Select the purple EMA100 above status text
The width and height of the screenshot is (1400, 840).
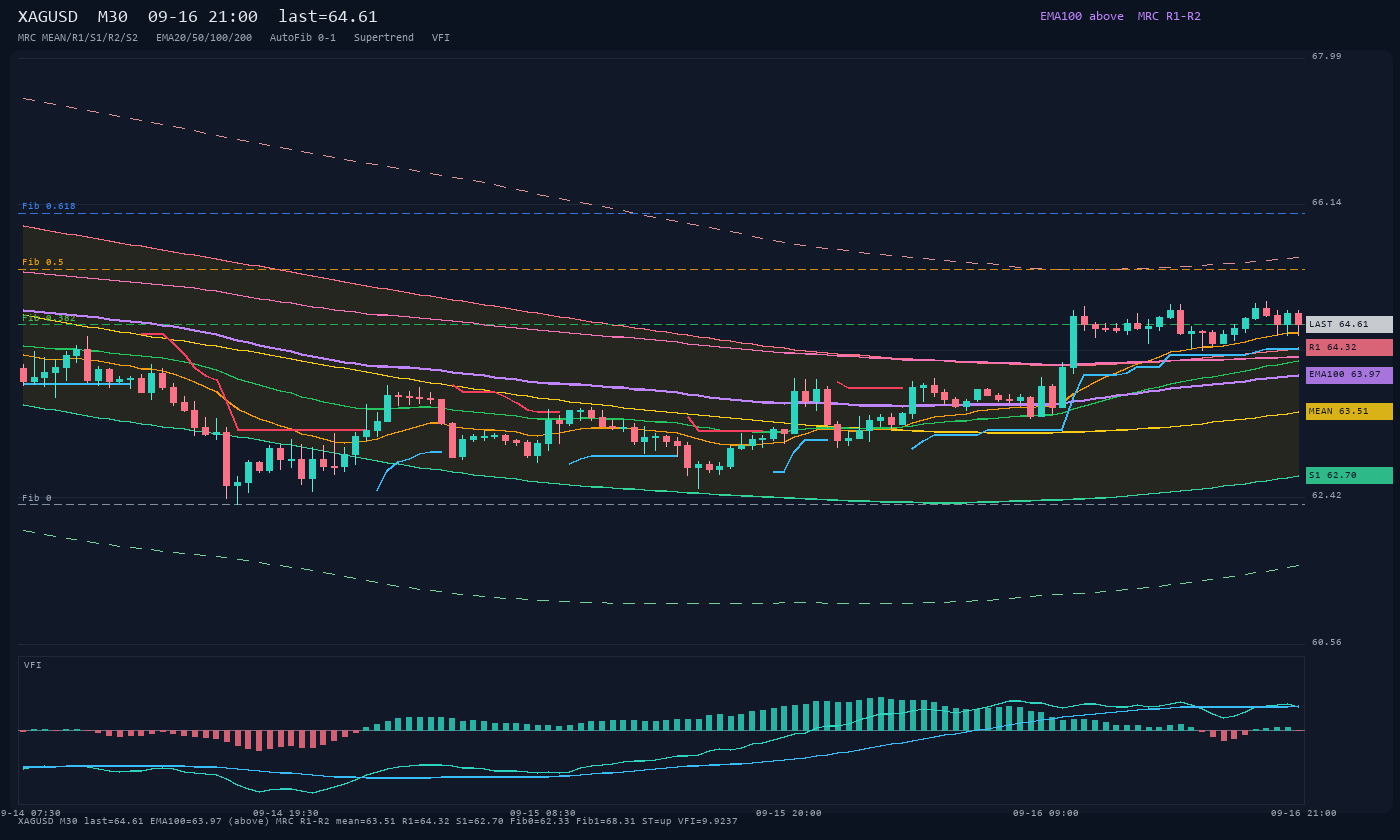[1082, 16]
